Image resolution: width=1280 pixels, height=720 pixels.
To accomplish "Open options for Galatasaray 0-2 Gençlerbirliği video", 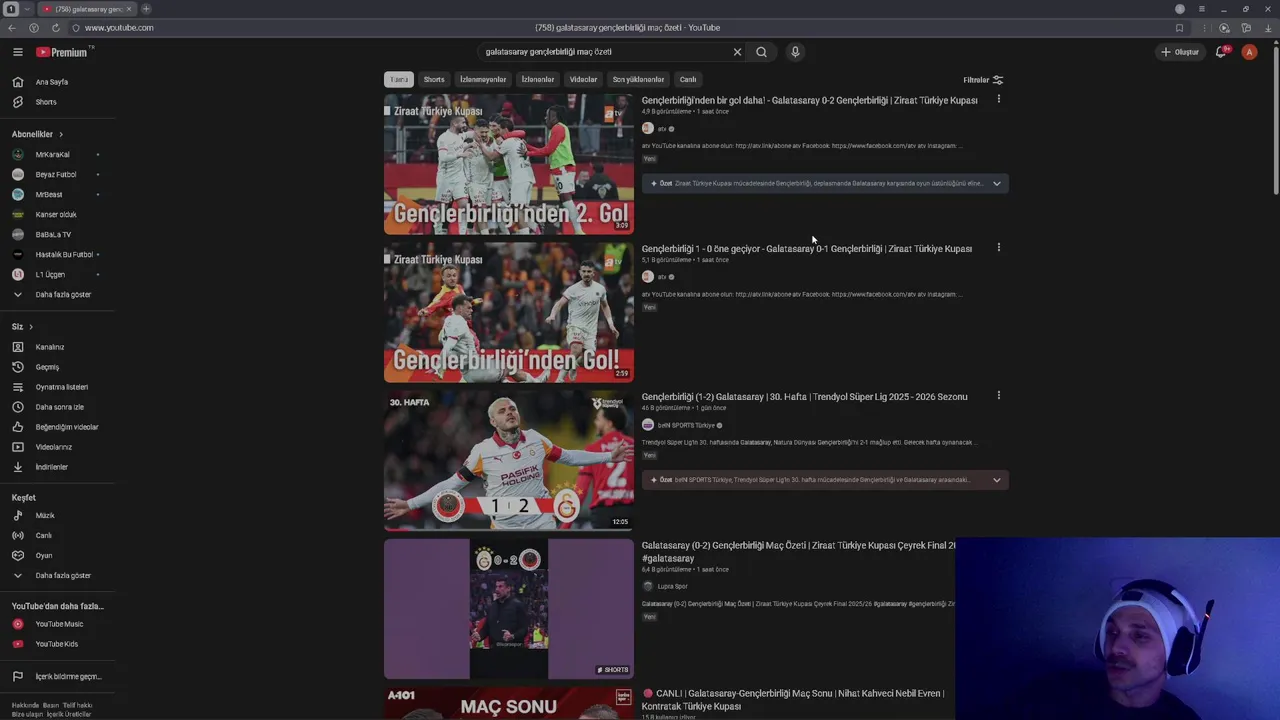I will point(998,99).
